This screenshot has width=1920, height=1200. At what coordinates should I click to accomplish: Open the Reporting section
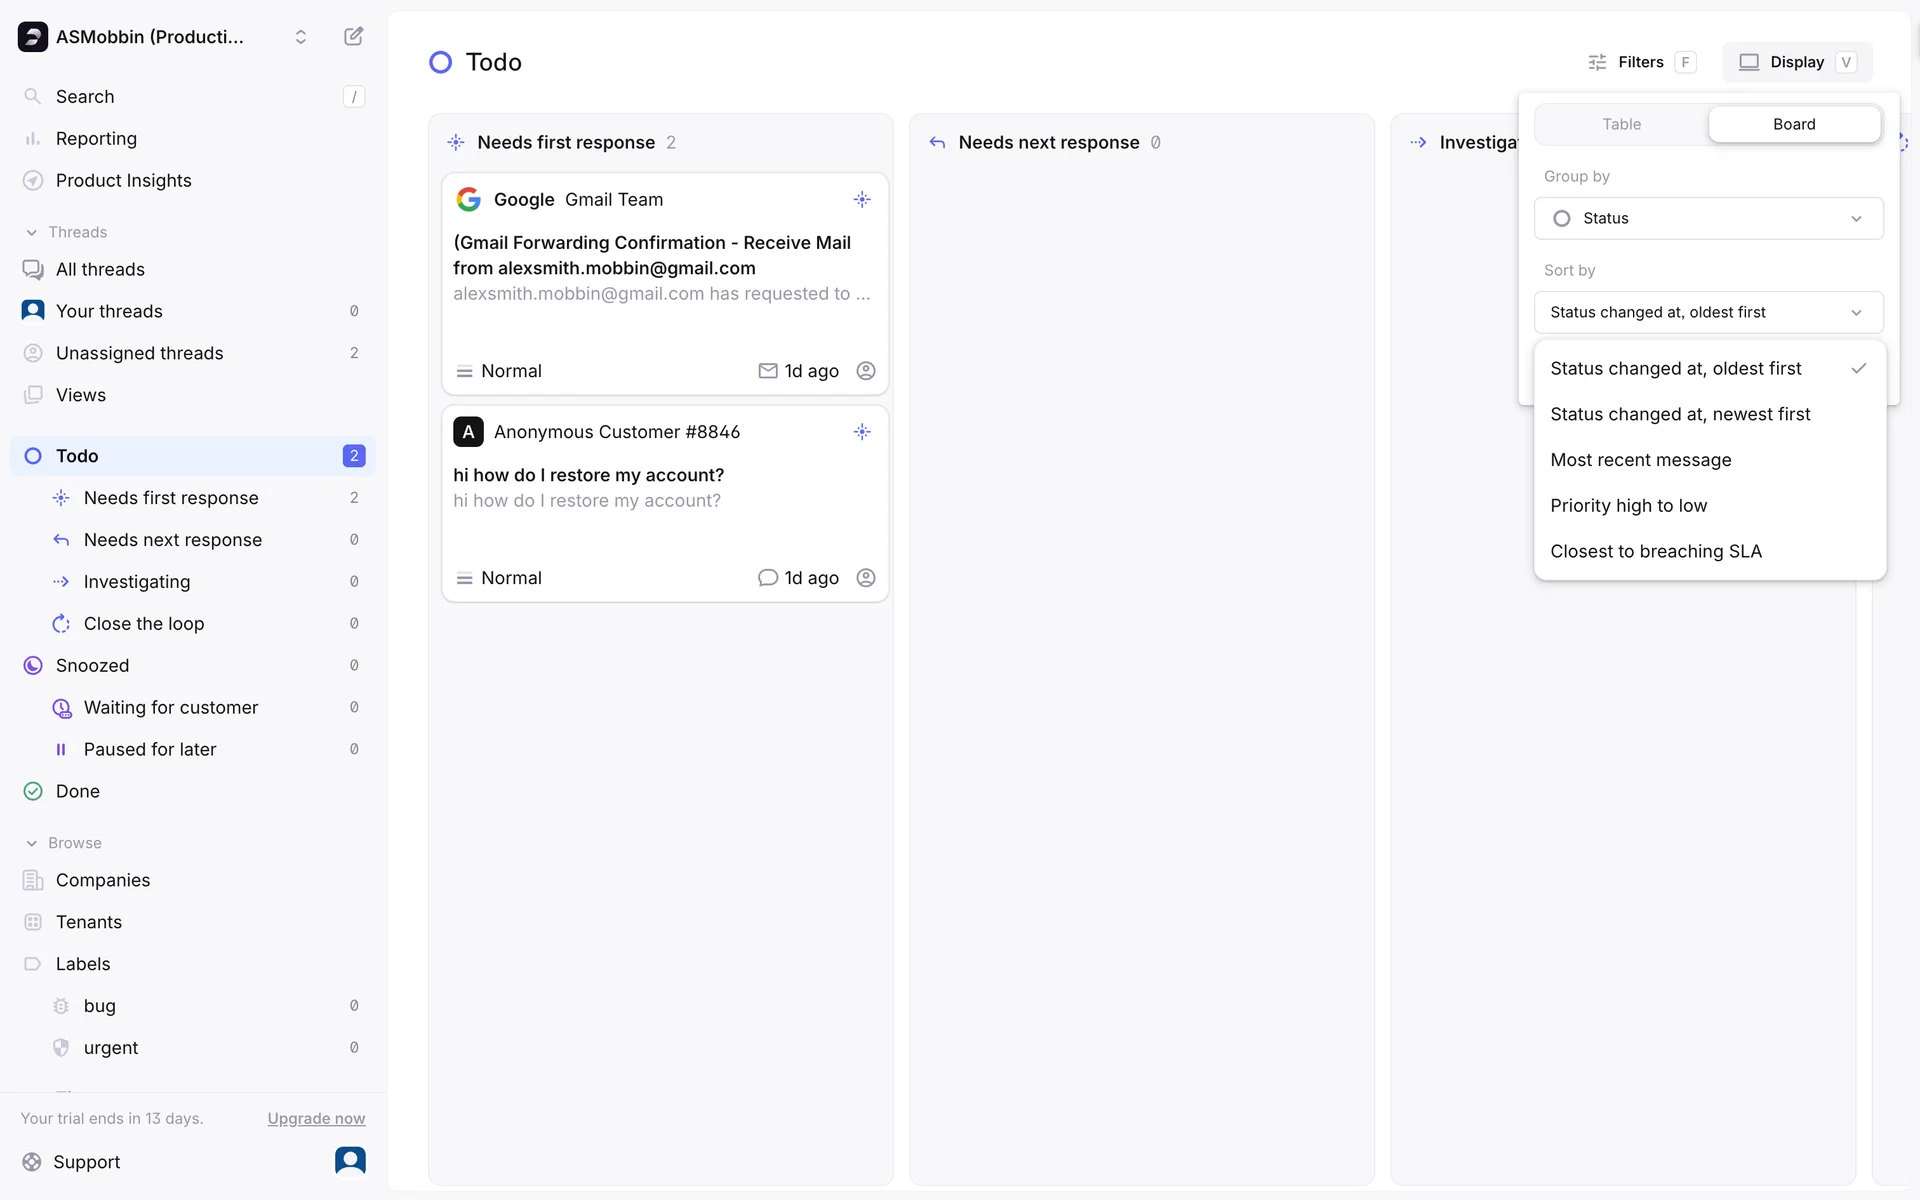click(x=96, y=139)
